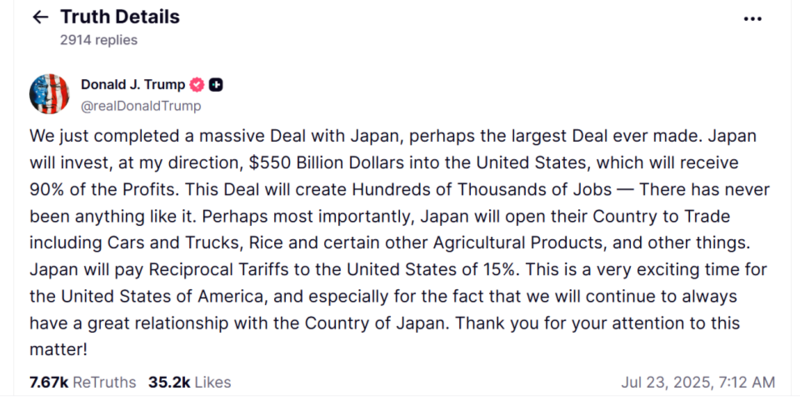The width and height of the screenshot is (800, 401).
Task: Open the American flag profile avatar
Action: pyautogui.click(x=49, y=94)
